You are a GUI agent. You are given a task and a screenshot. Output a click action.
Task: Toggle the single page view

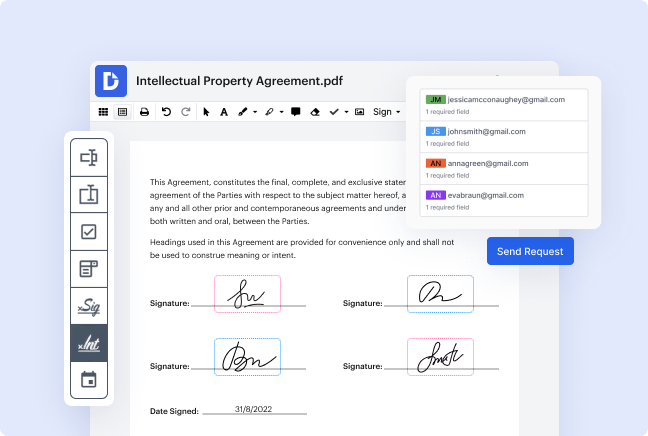coord(122,112)
